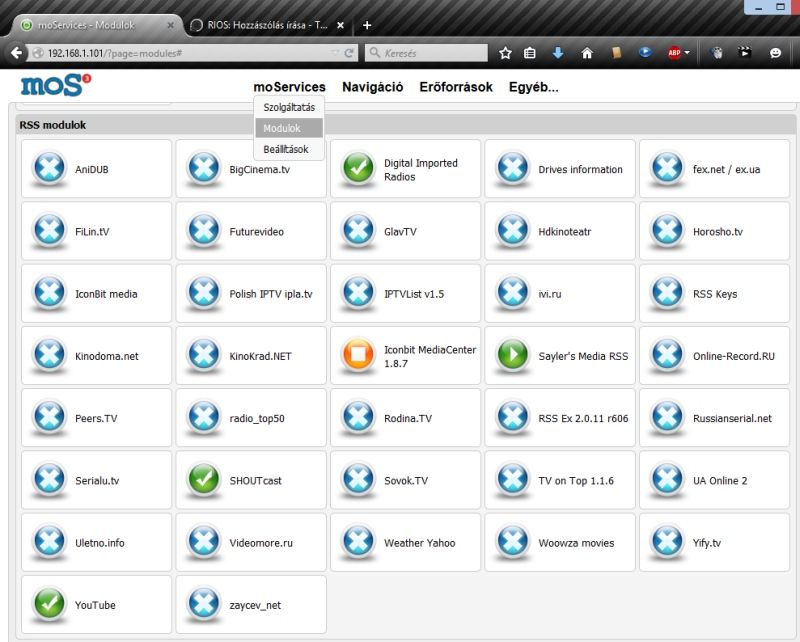Click the RSS Keys module icon
800x642 pixels.
tap(667, 291)
